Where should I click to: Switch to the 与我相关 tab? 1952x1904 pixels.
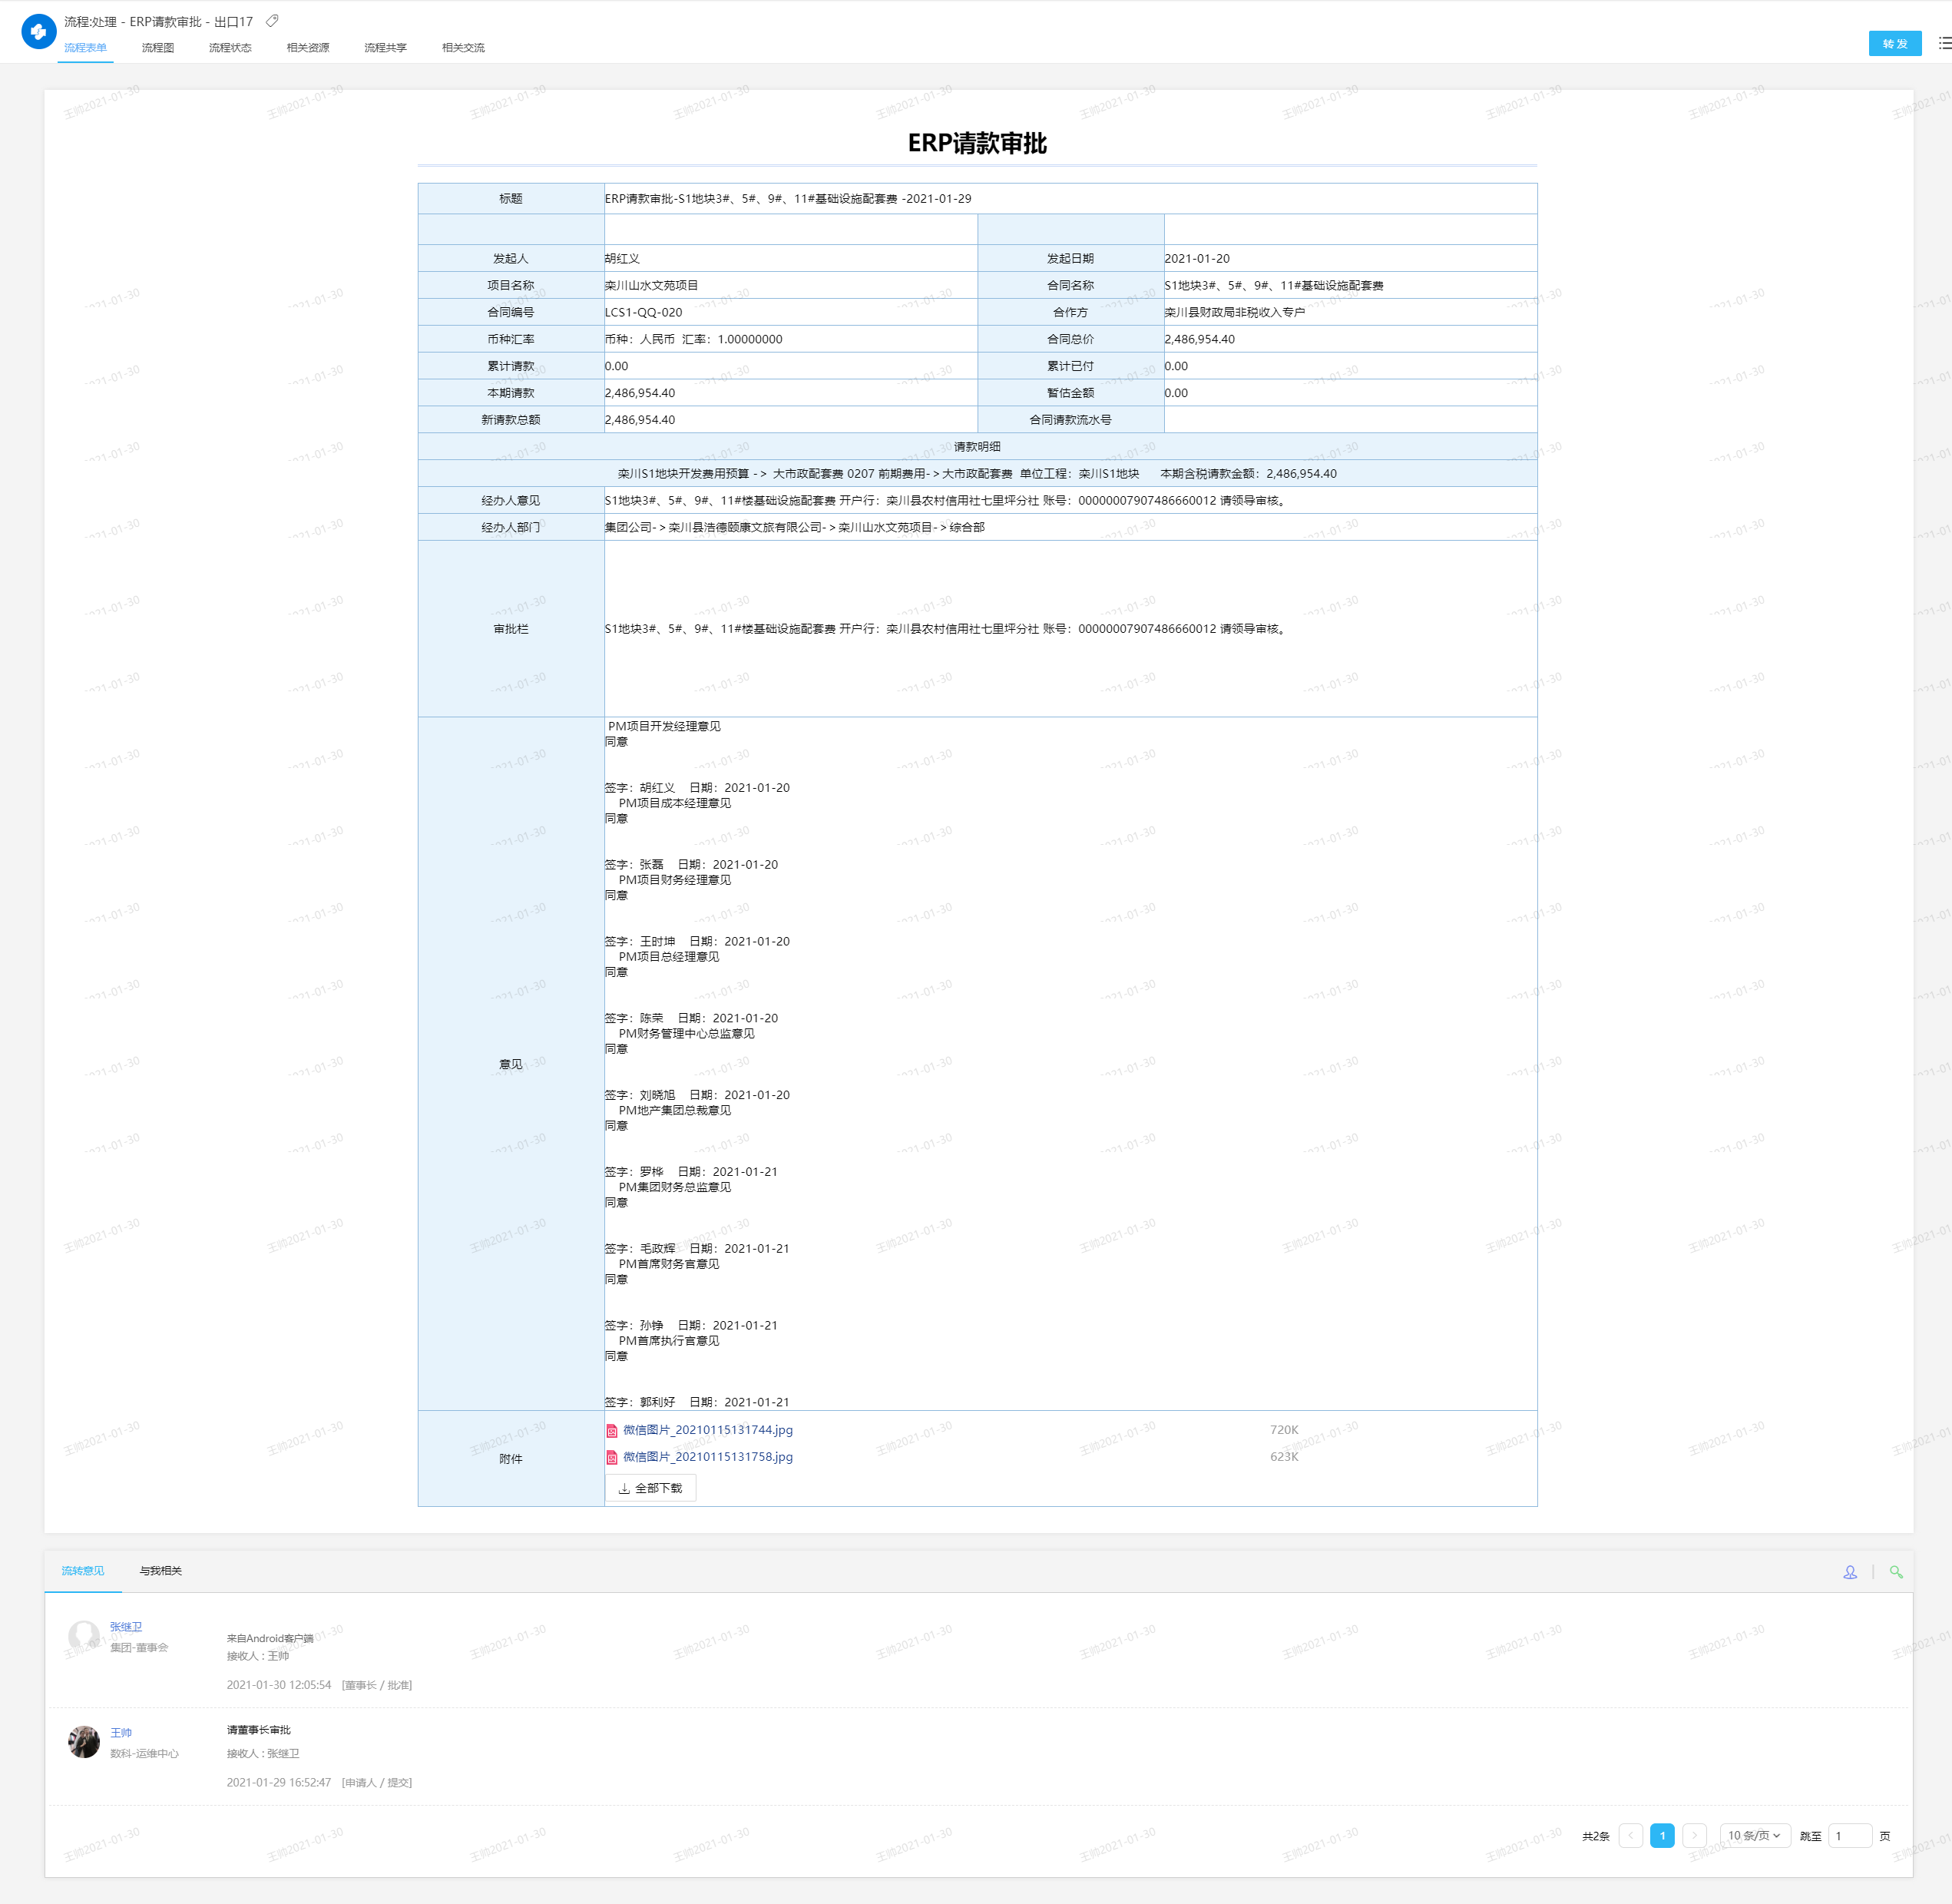(x=161, y=1571)
